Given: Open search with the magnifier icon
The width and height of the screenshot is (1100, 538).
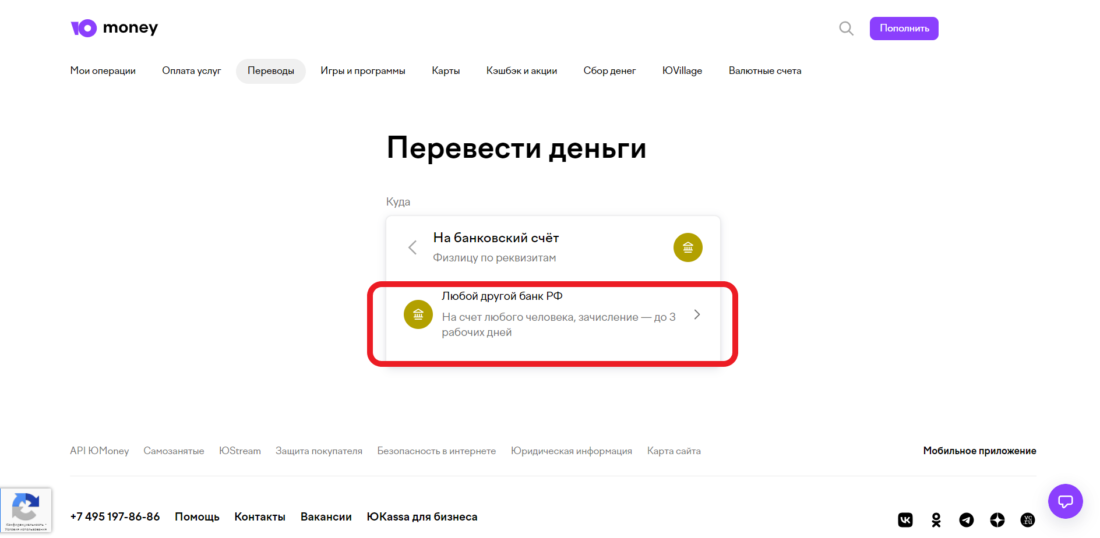Looking at the screenshot, I should pos(846,29).
